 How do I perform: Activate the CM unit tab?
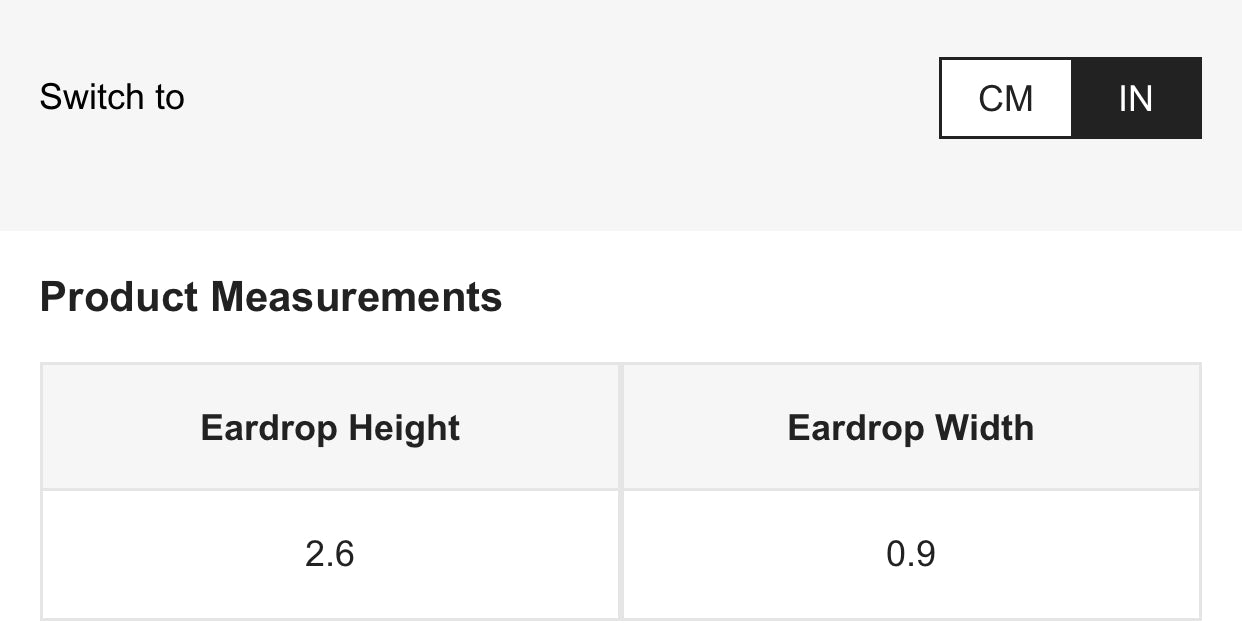pyautogui.click(x=1006, y=98)
